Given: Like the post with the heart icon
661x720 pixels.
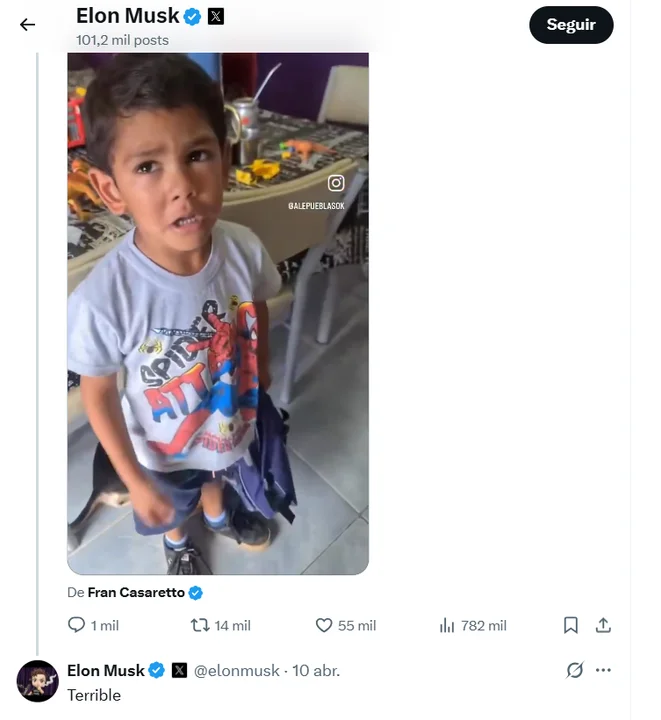Looking at the screenshot, I should (324, 625).
